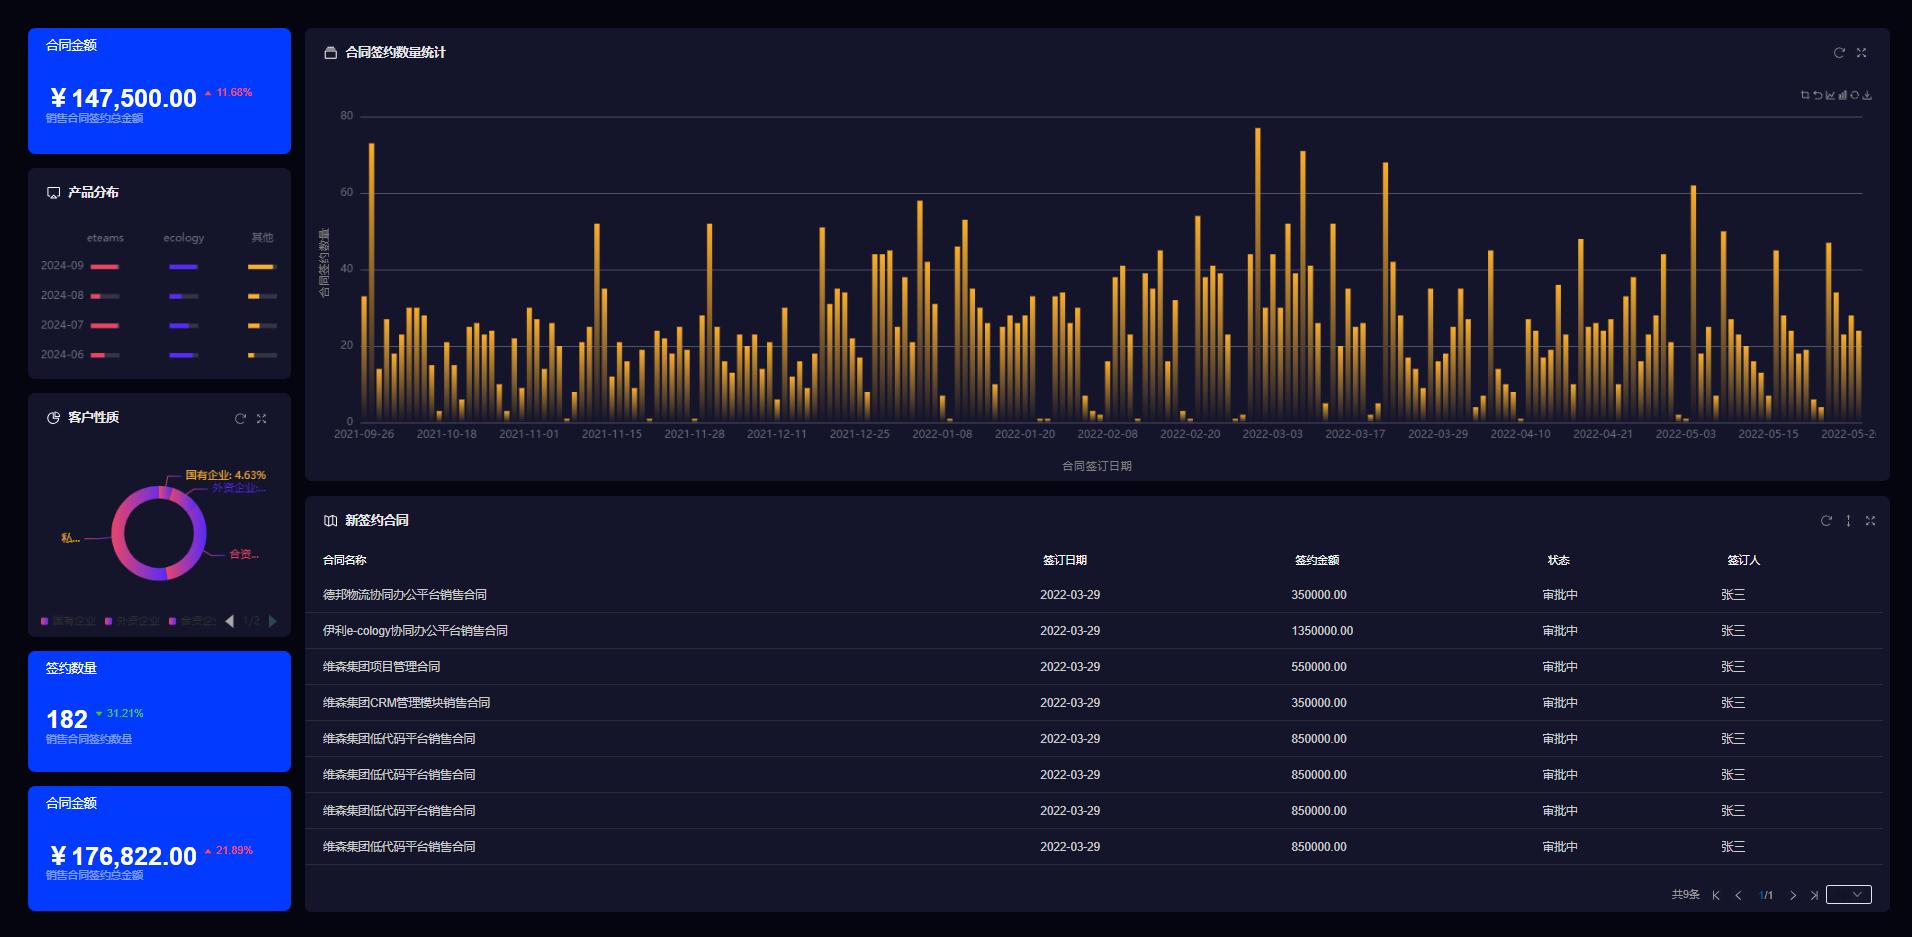Click 2024-07 其他 progress bar

[262, 326]
